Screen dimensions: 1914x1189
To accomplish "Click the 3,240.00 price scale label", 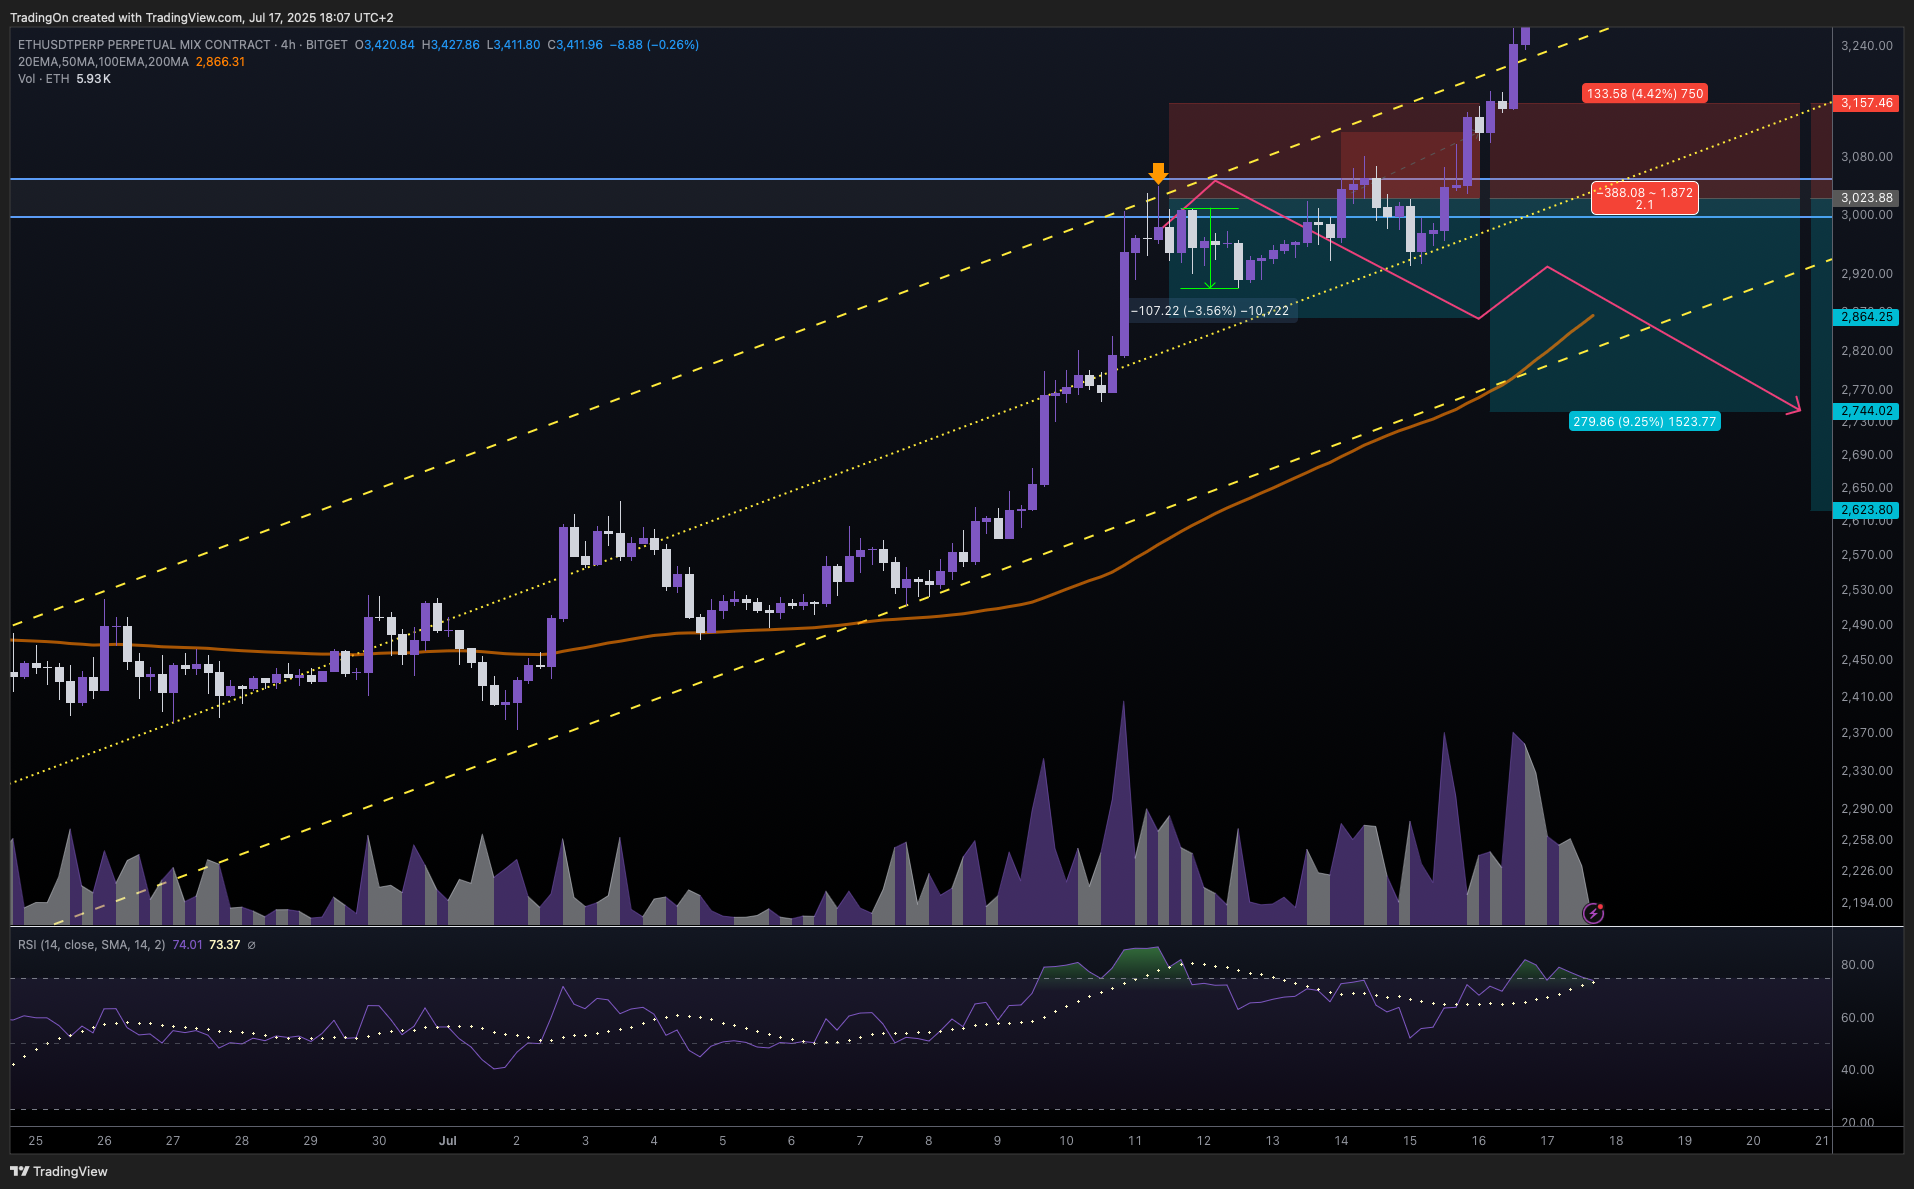I will pyautogui.click(x=1866, y=46).
